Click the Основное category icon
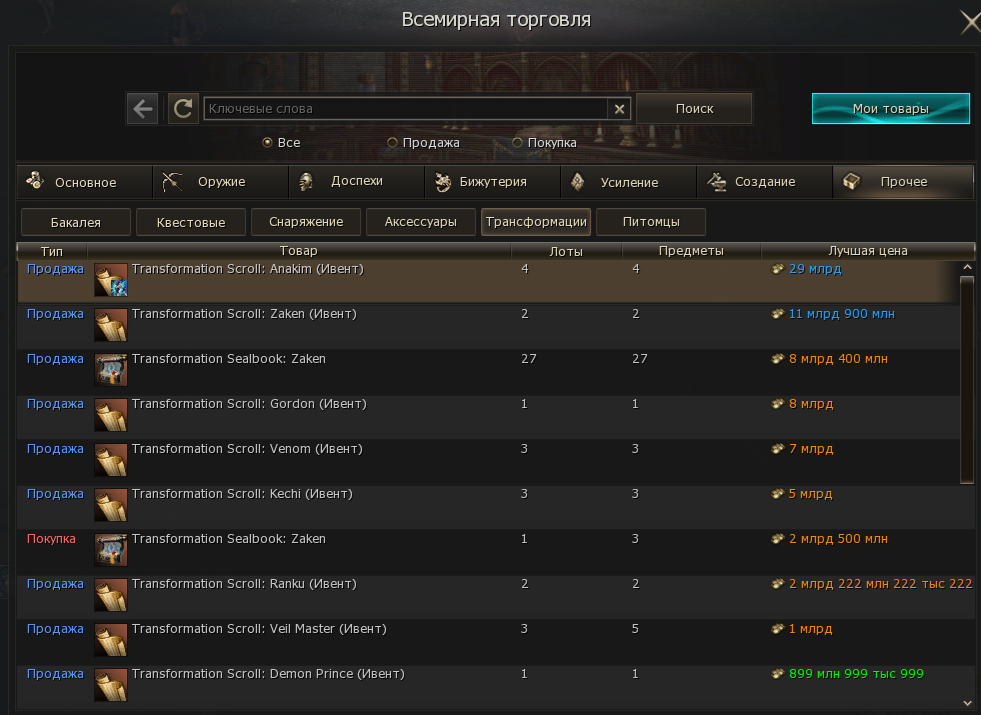This screenshot has height=715, width=981. coord(35,181)
